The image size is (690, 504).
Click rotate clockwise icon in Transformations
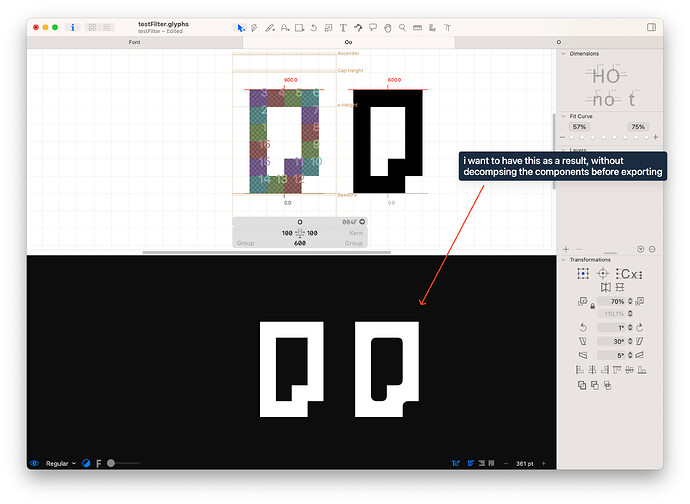[641, 326]
